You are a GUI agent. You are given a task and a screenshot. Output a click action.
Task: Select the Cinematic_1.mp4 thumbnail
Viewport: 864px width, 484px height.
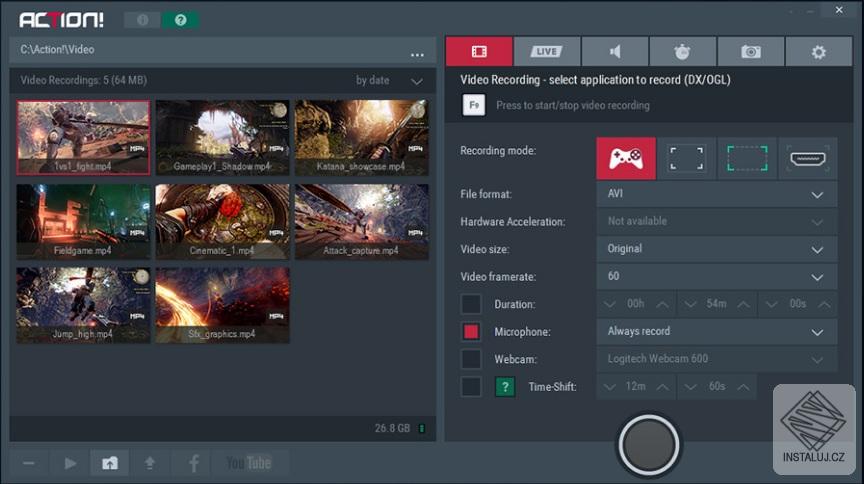pyautogui.click(x=222, y=221)
